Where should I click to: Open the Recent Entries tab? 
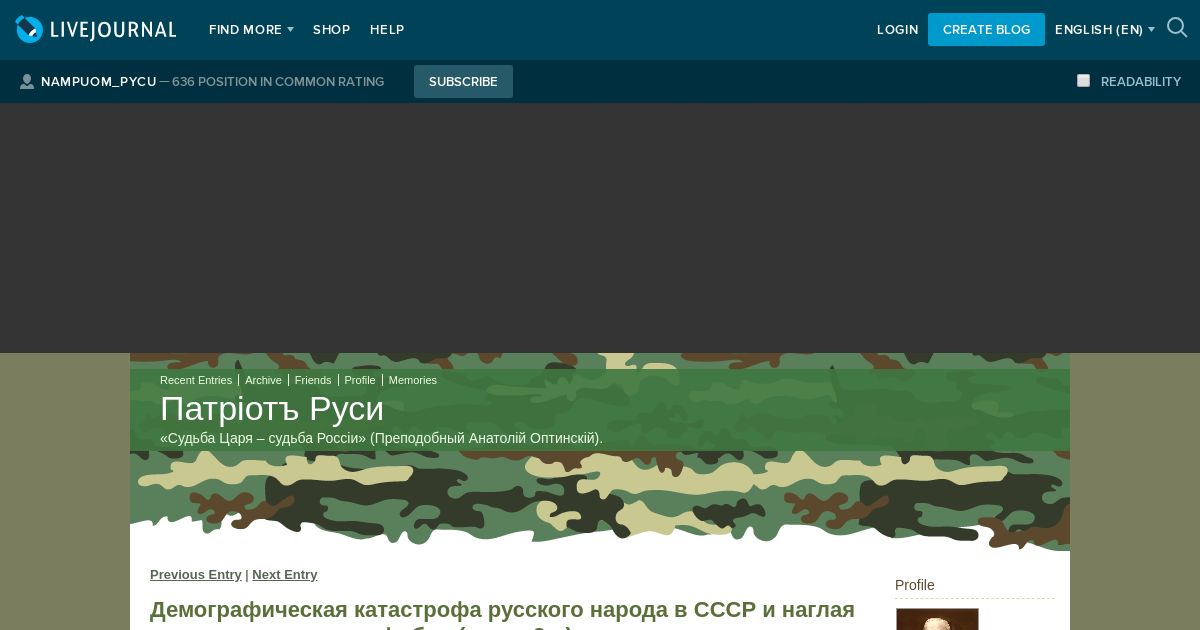[x=196, y=380]
